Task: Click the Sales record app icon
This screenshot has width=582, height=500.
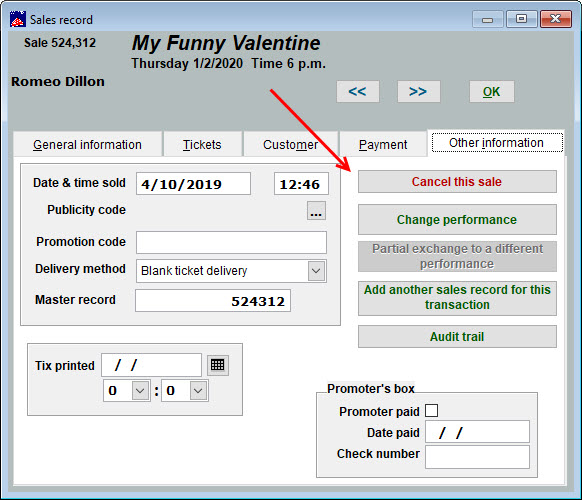Action: (x=18, y=19)
